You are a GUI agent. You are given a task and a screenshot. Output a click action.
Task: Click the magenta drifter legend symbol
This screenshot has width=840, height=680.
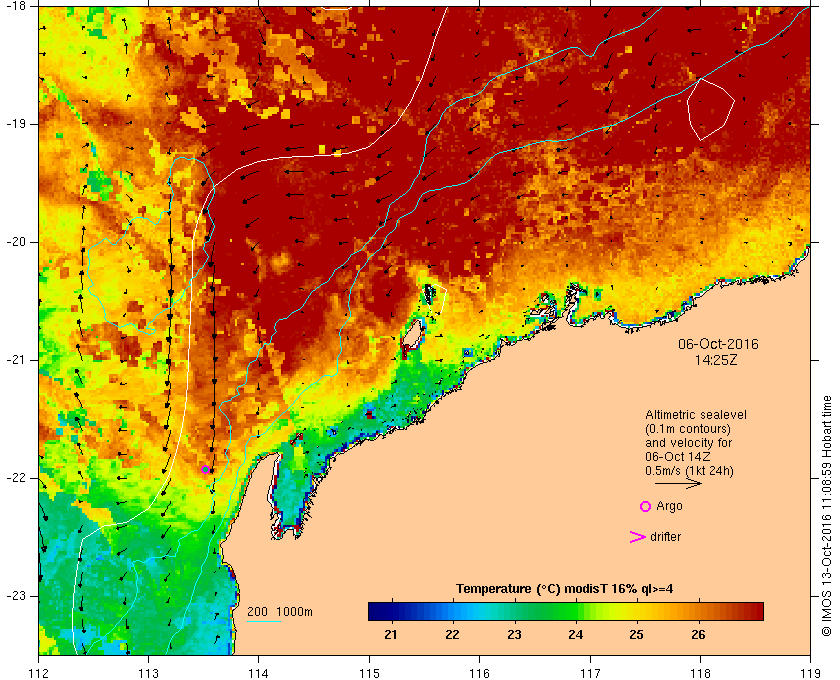click(638, 537)
